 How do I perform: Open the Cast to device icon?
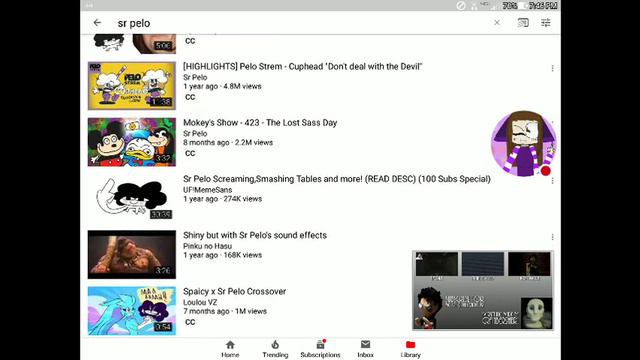[523, 23]
